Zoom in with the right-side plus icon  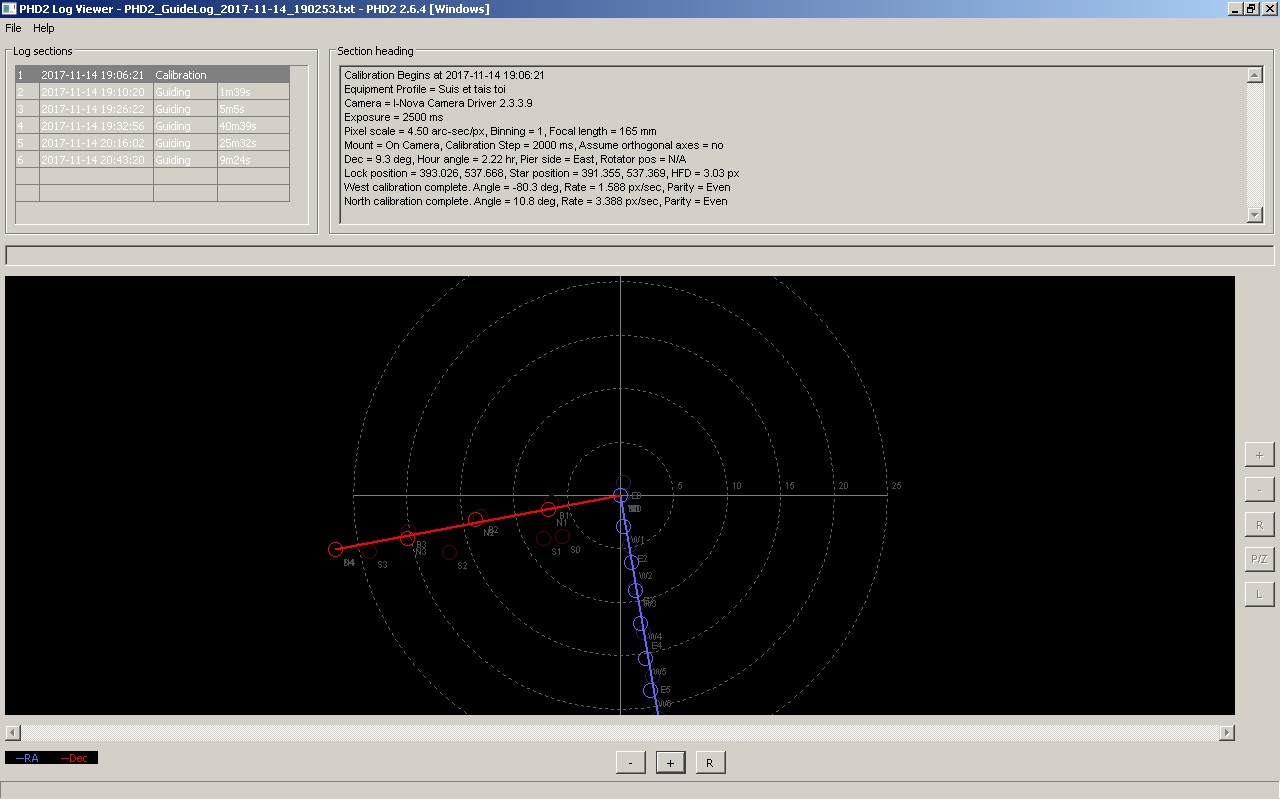click(1258, 454)
